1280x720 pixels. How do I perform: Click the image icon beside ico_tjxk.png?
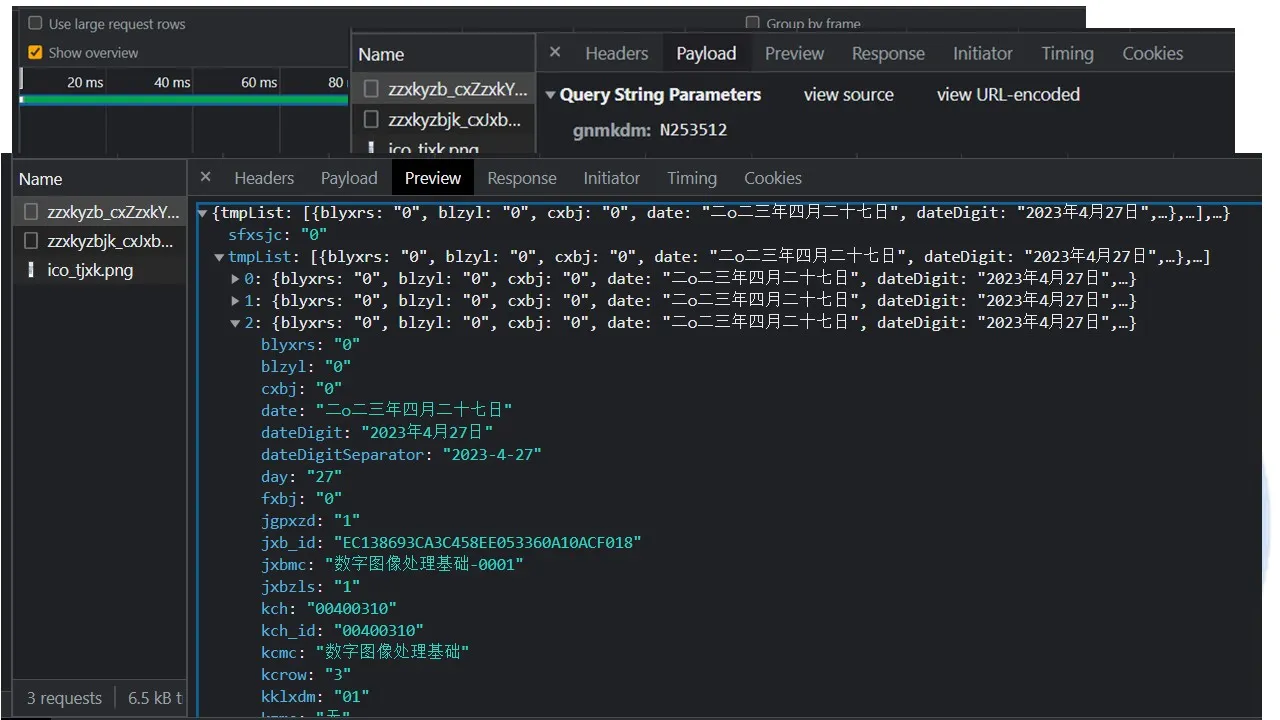point(31,270)
